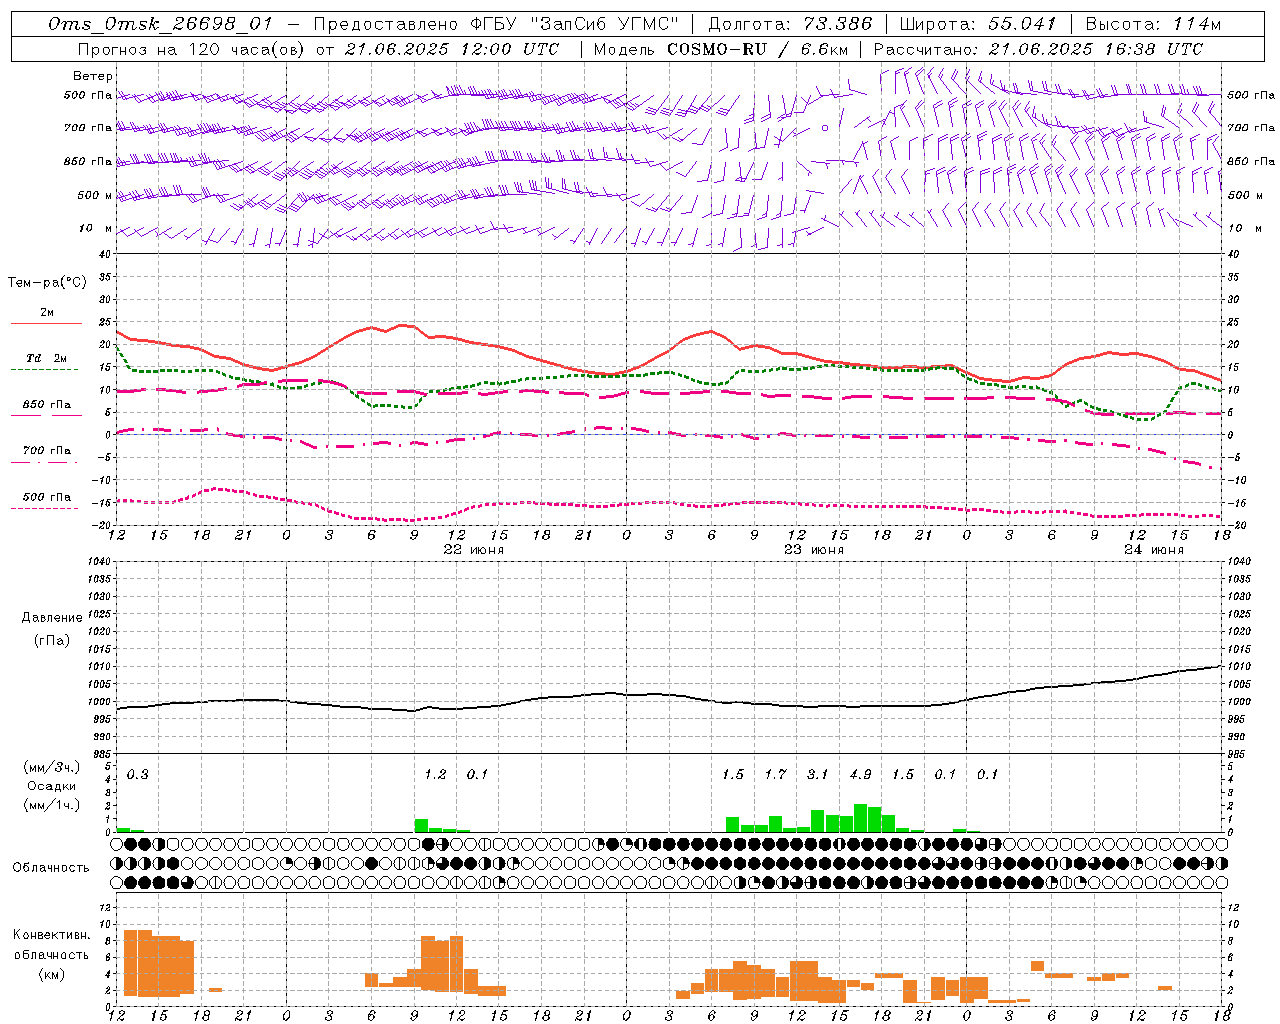Screen dimensions: 1280x1024
Task: Click the Осадки panel label
Action: click(x=52, y=786)
